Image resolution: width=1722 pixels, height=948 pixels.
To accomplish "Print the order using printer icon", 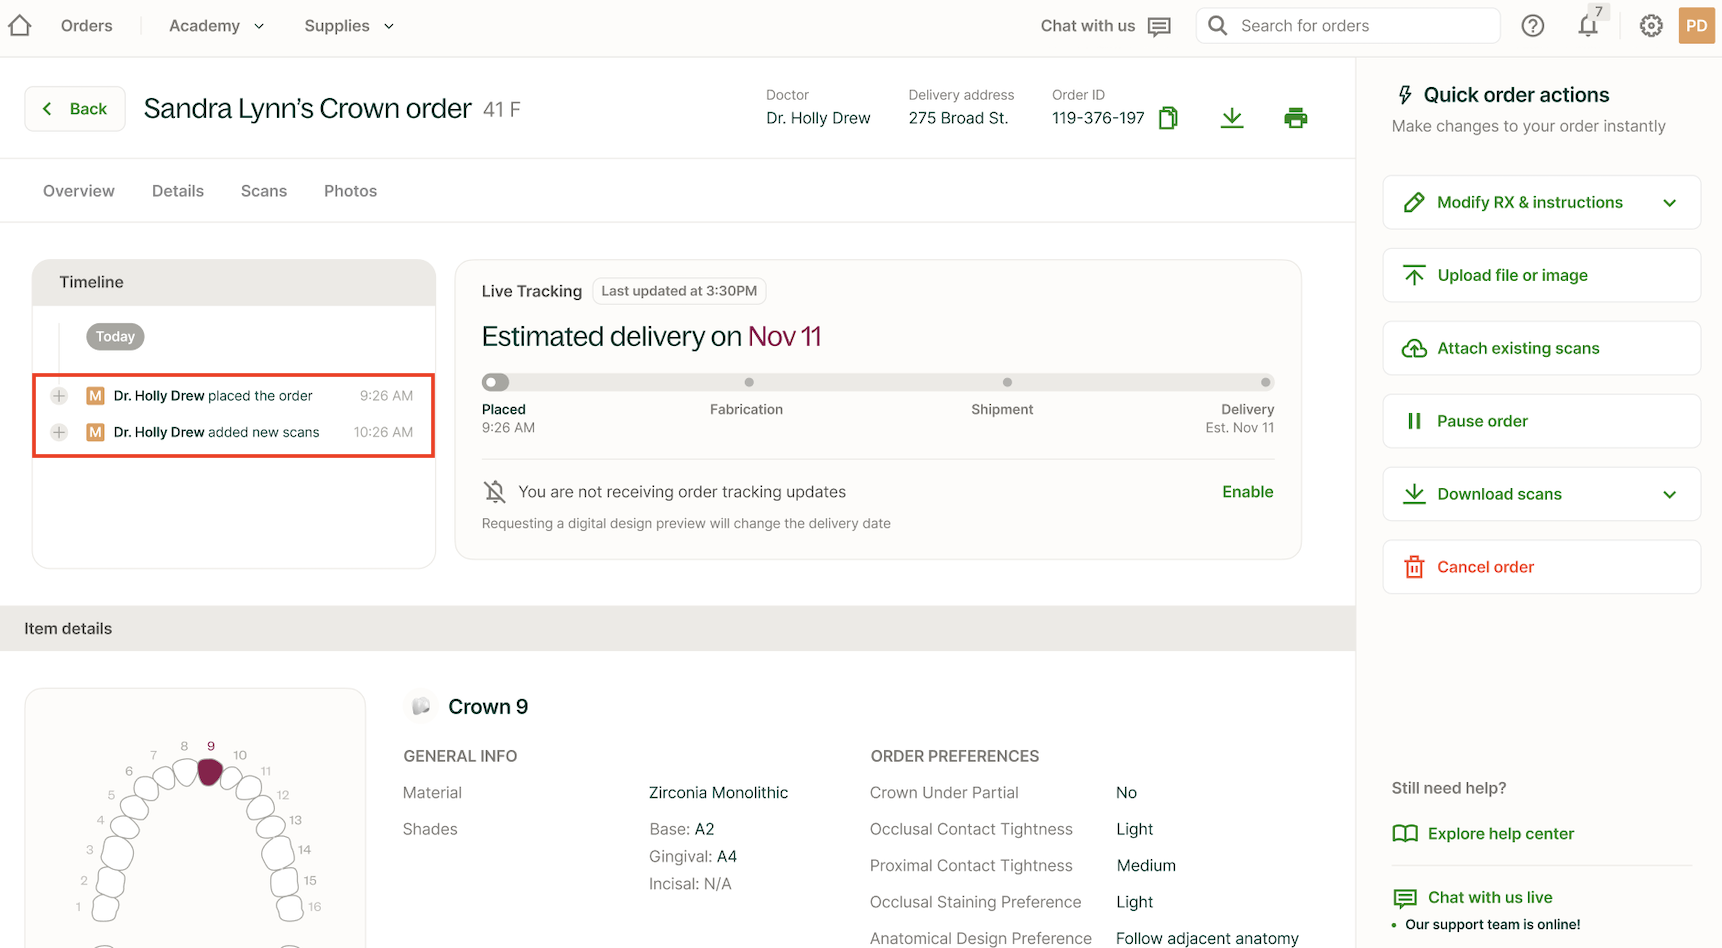I will pyautogui.click(x=1295, y=118).
